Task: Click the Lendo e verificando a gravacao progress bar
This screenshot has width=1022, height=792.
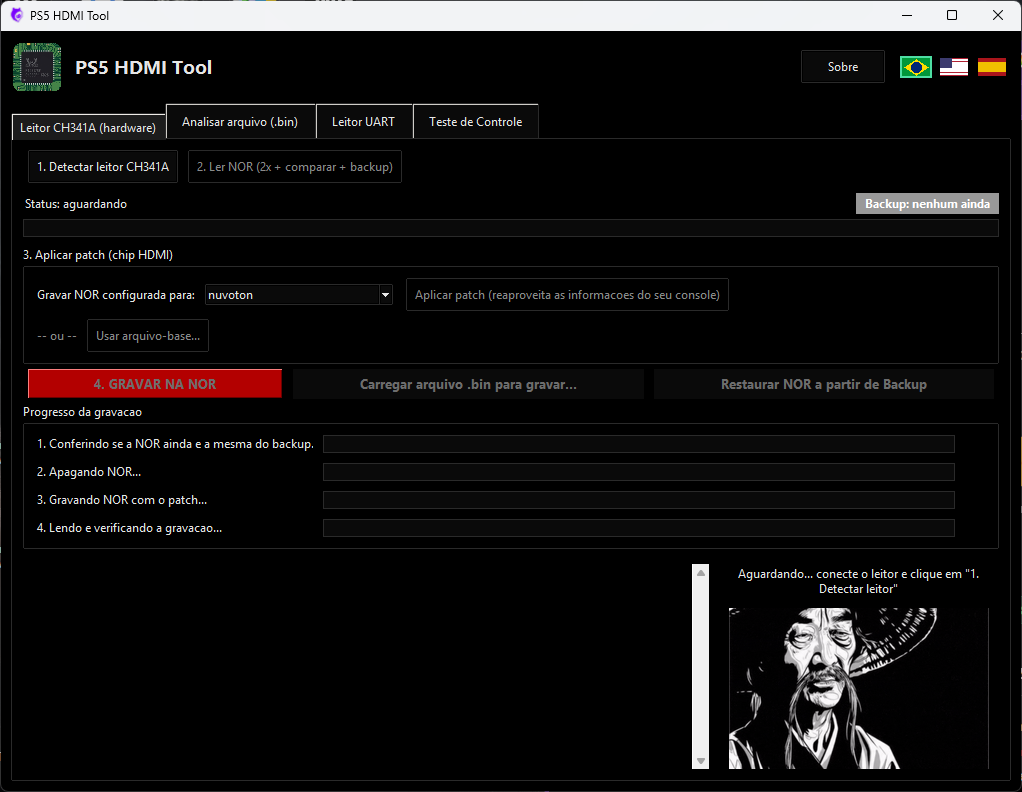Action: pyautogui.click(x=639, y=528)
